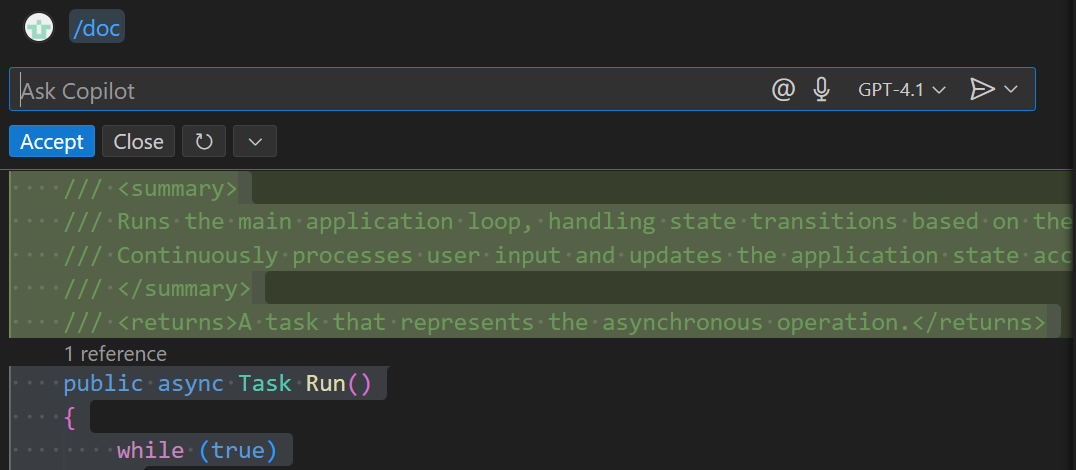This screenshot has height=470, width=1076.
Task: Click the @ mention context icon
Action: click(783, 90)
